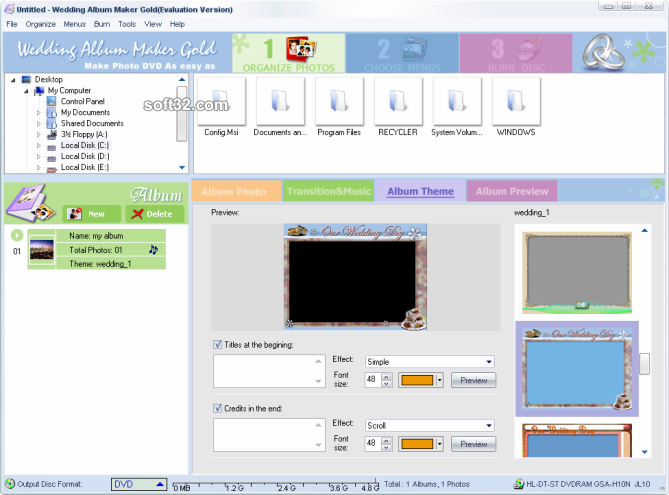This screenshot has width=669, height=495.
Task: Click the green play icon beside album 01
Action: tap(17, 235)
